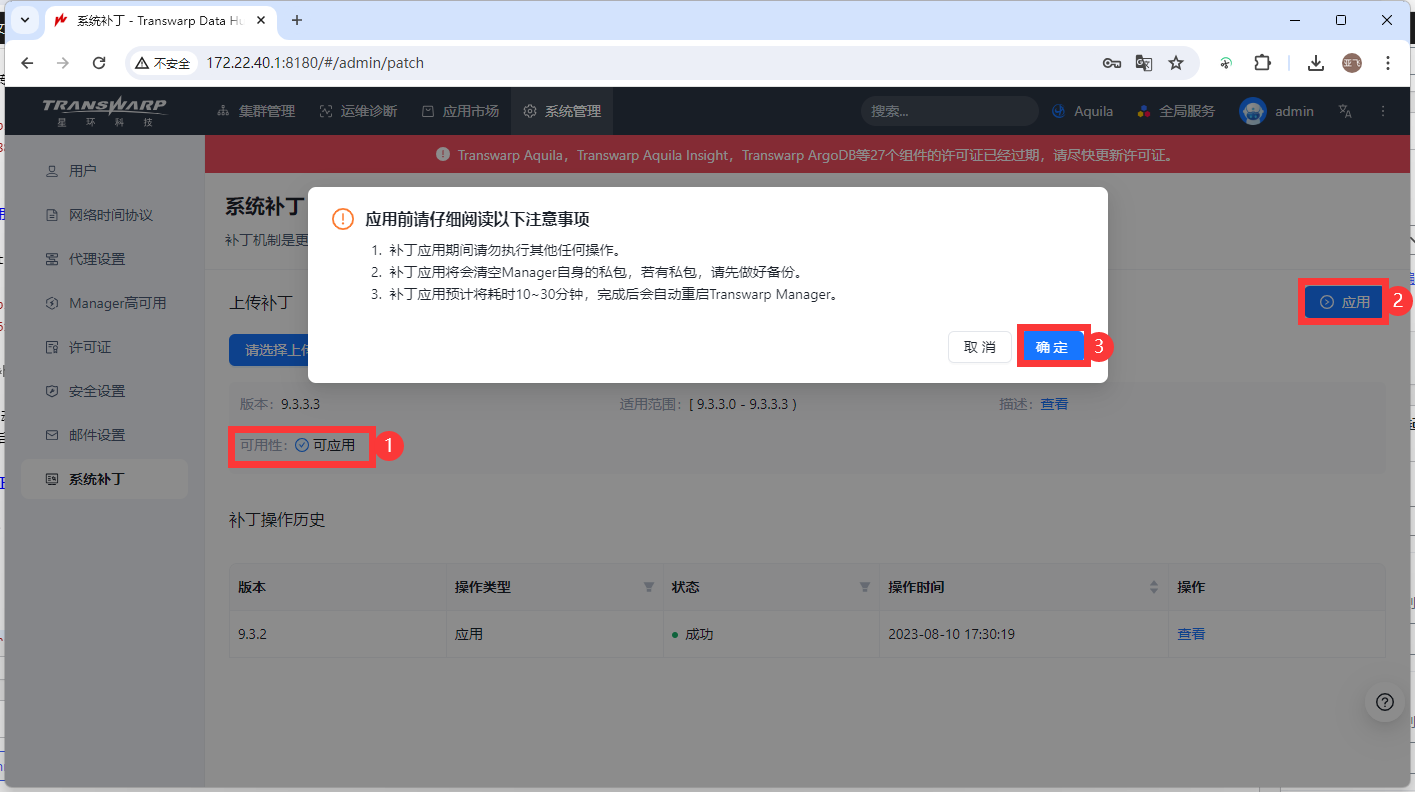
Task: Cancel the dialog with 取消 button
Action: 980,347
